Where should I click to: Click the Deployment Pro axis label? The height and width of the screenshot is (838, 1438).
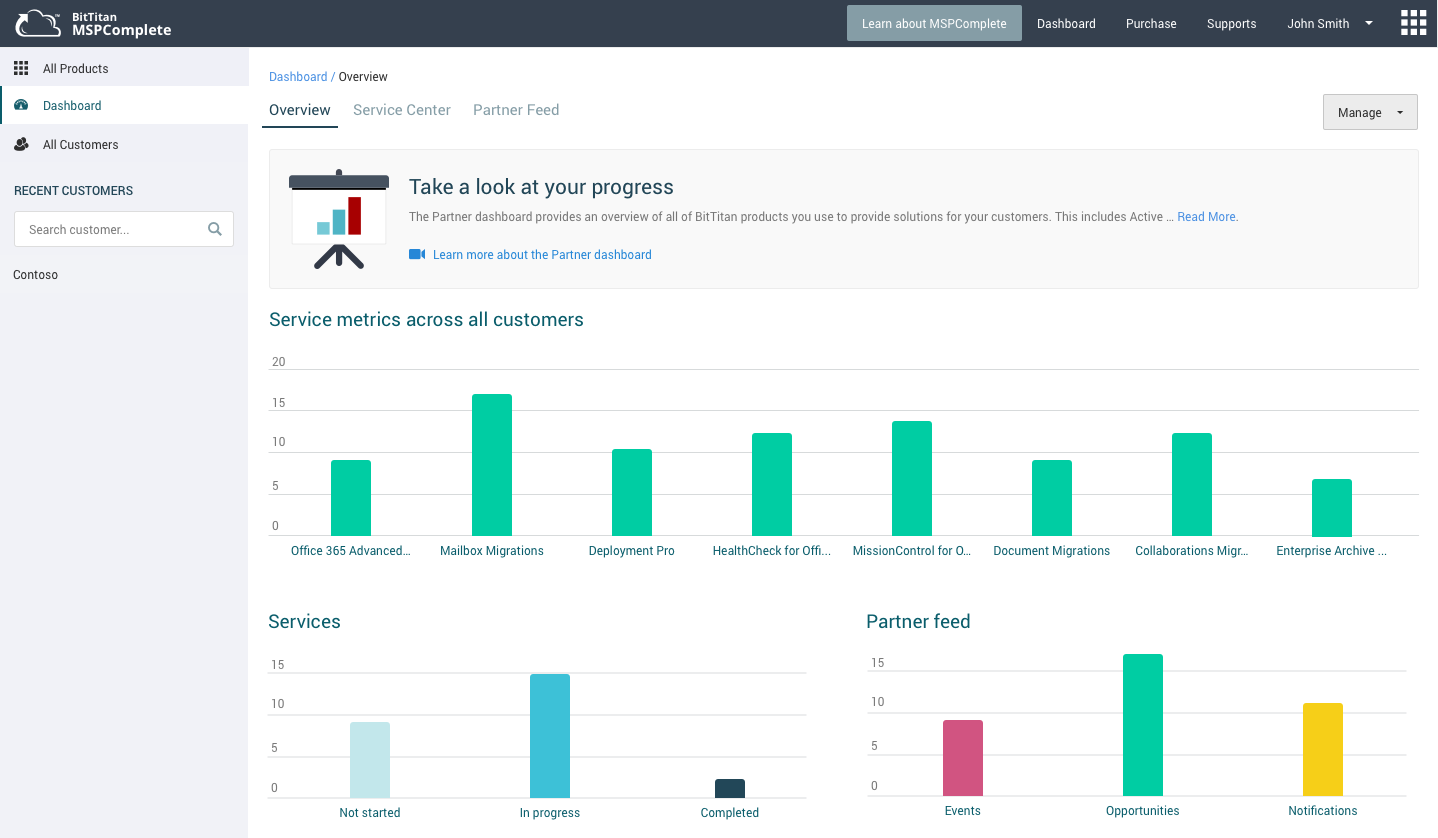[x=632, y=550]
